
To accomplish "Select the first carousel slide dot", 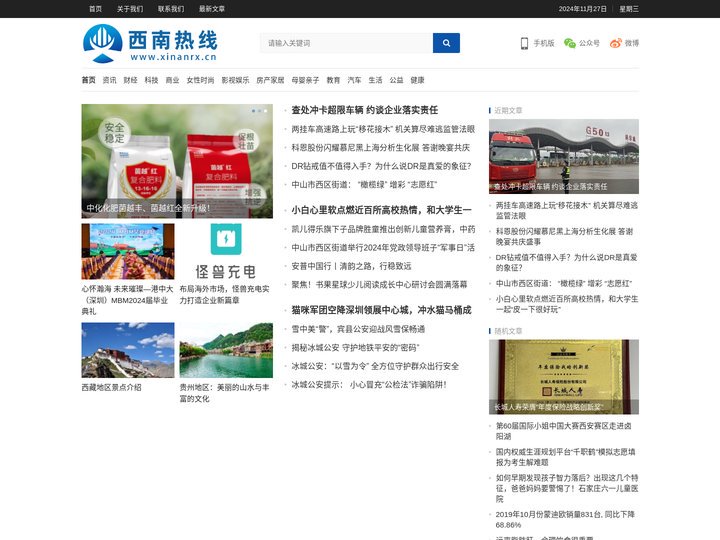I will click(253, 111).
